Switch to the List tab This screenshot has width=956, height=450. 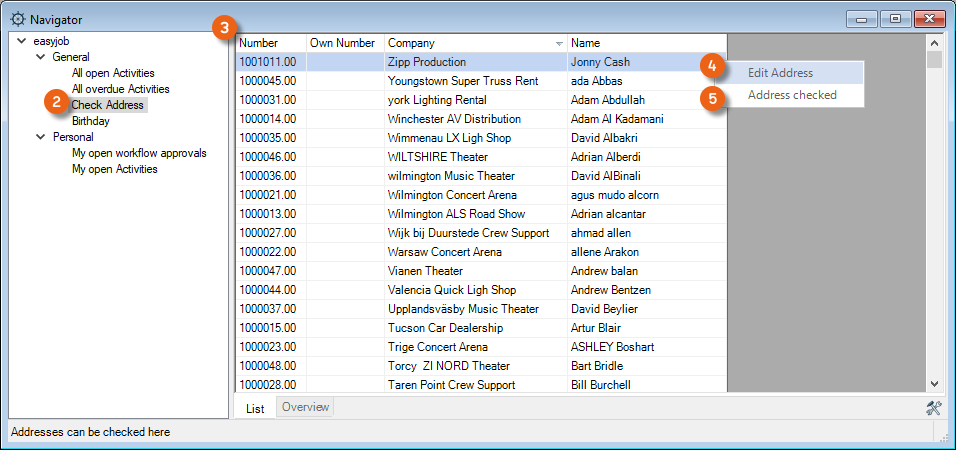tap(255, 408)
